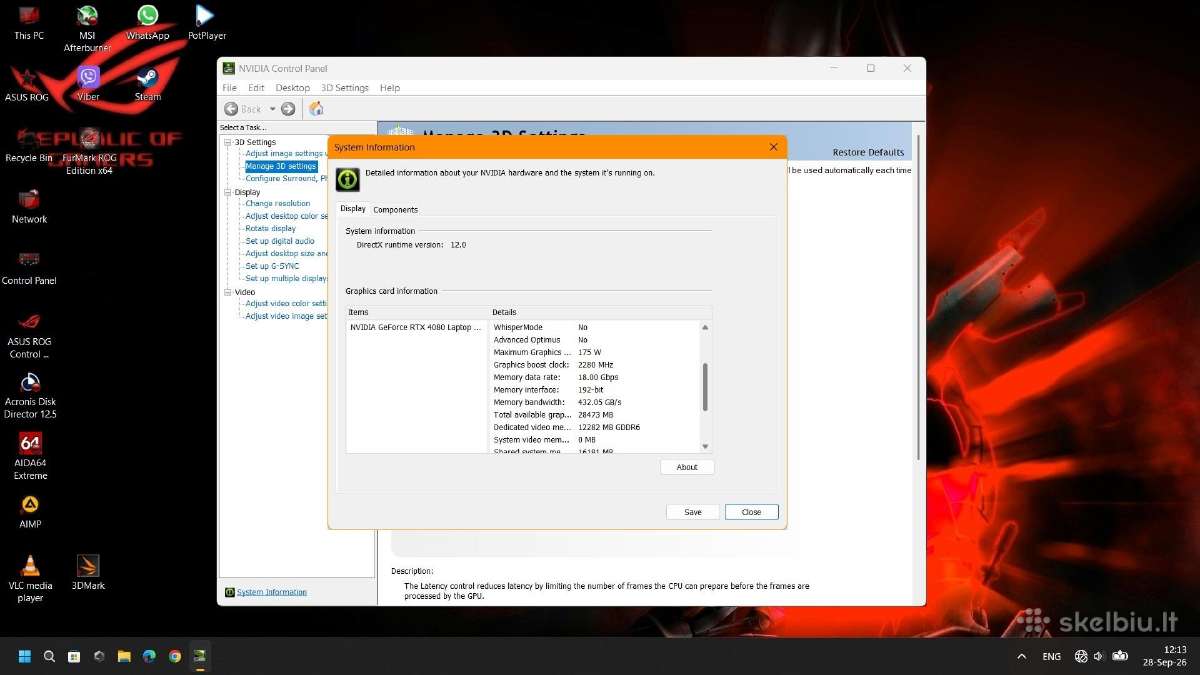The image size is (1200, 675).
Task: Select Adjust image settings task
Action: 285,154
